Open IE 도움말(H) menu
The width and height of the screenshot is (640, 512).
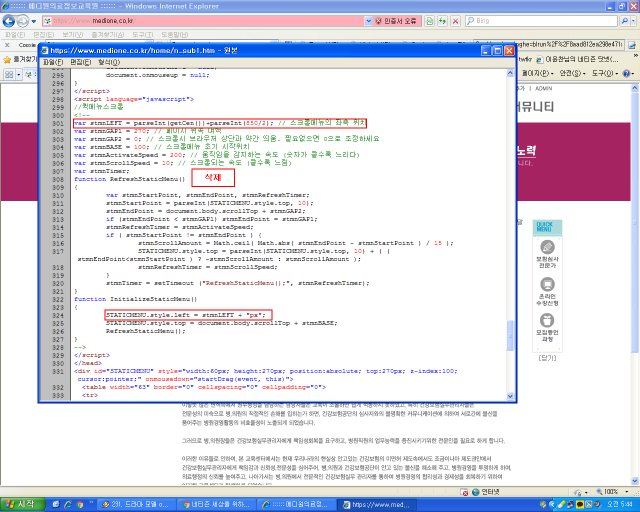click(175, 35)
